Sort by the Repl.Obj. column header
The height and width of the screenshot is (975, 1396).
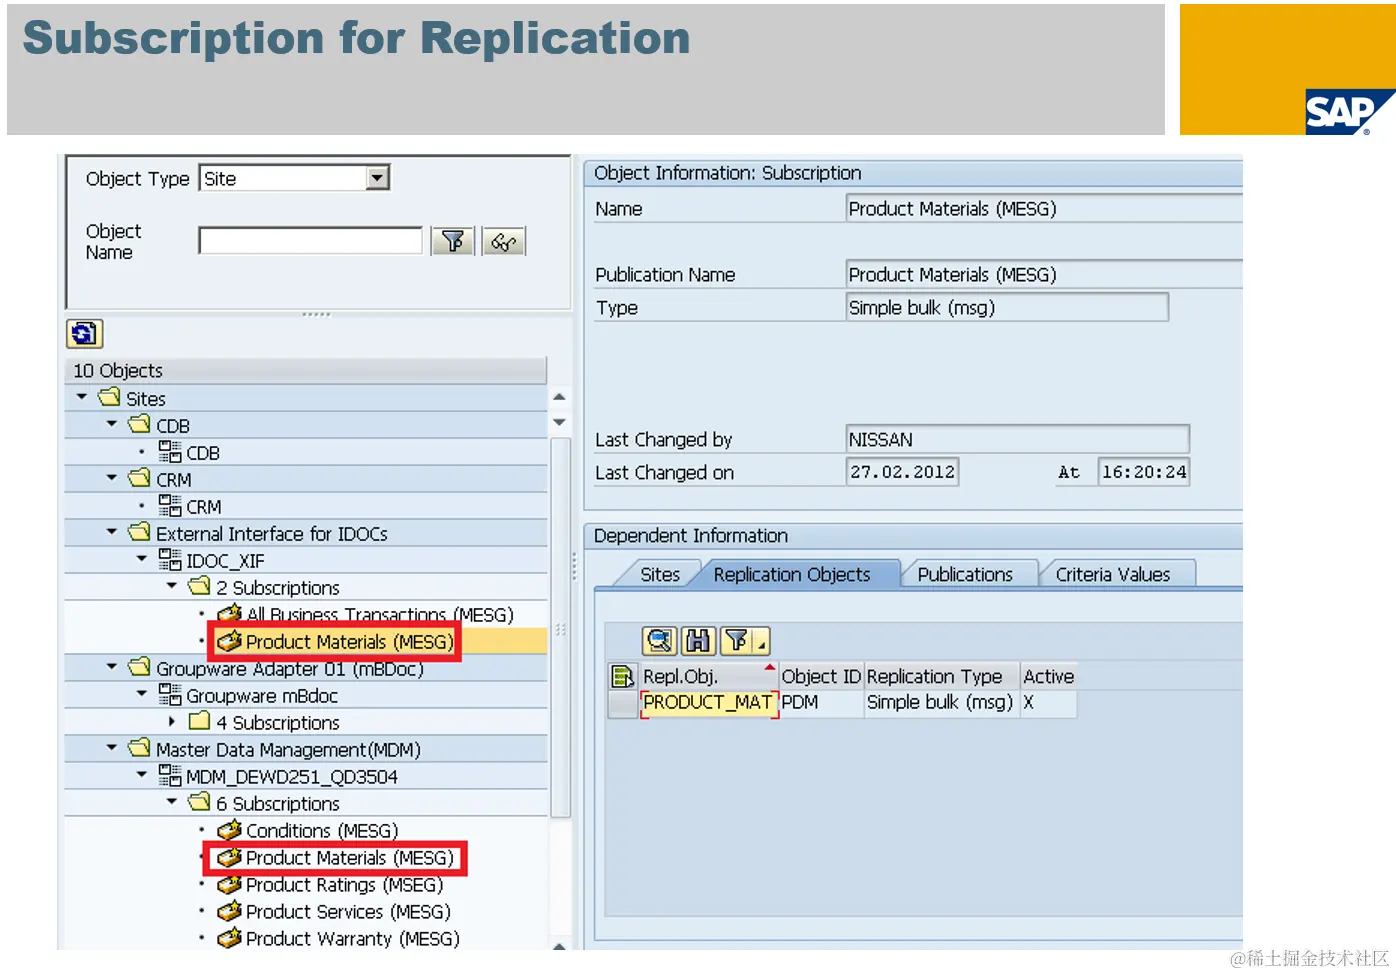click(708, 676)
